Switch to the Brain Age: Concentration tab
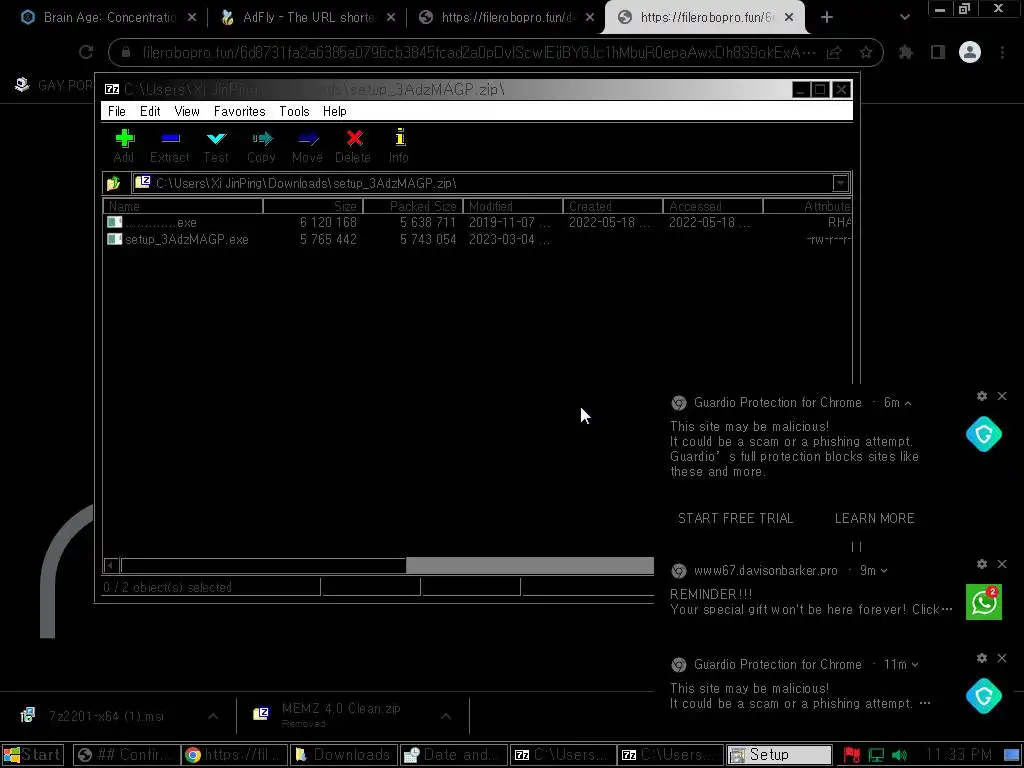Image resolution: width=1024 pixels, height=768 pixels. click(108, 18)
